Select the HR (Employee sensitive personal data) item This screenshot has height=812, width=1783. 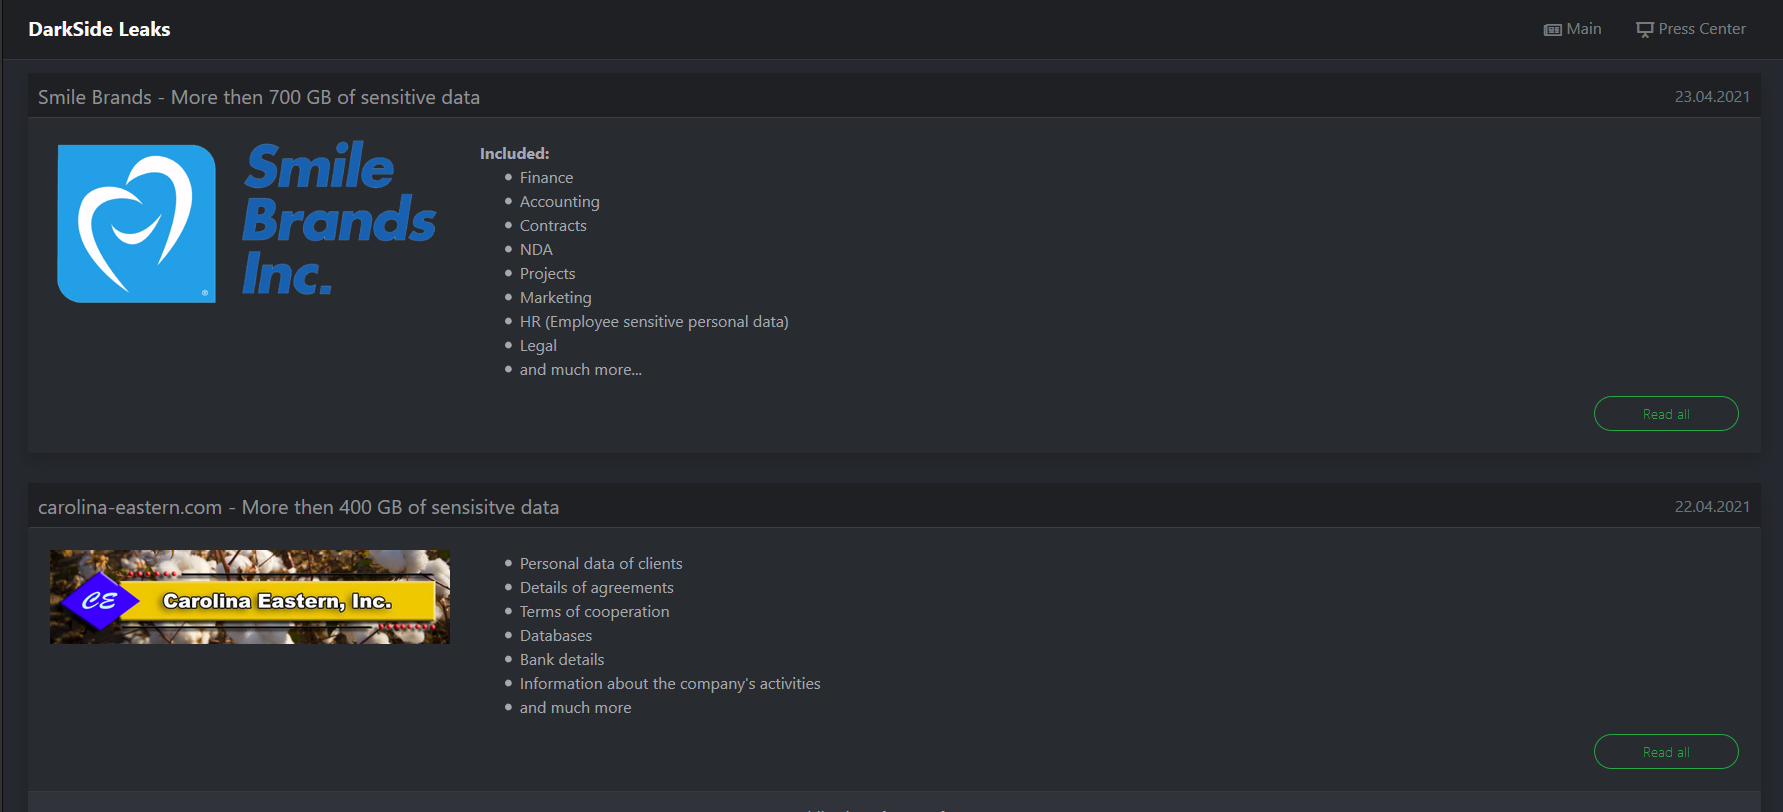click(x=654, y=322)
